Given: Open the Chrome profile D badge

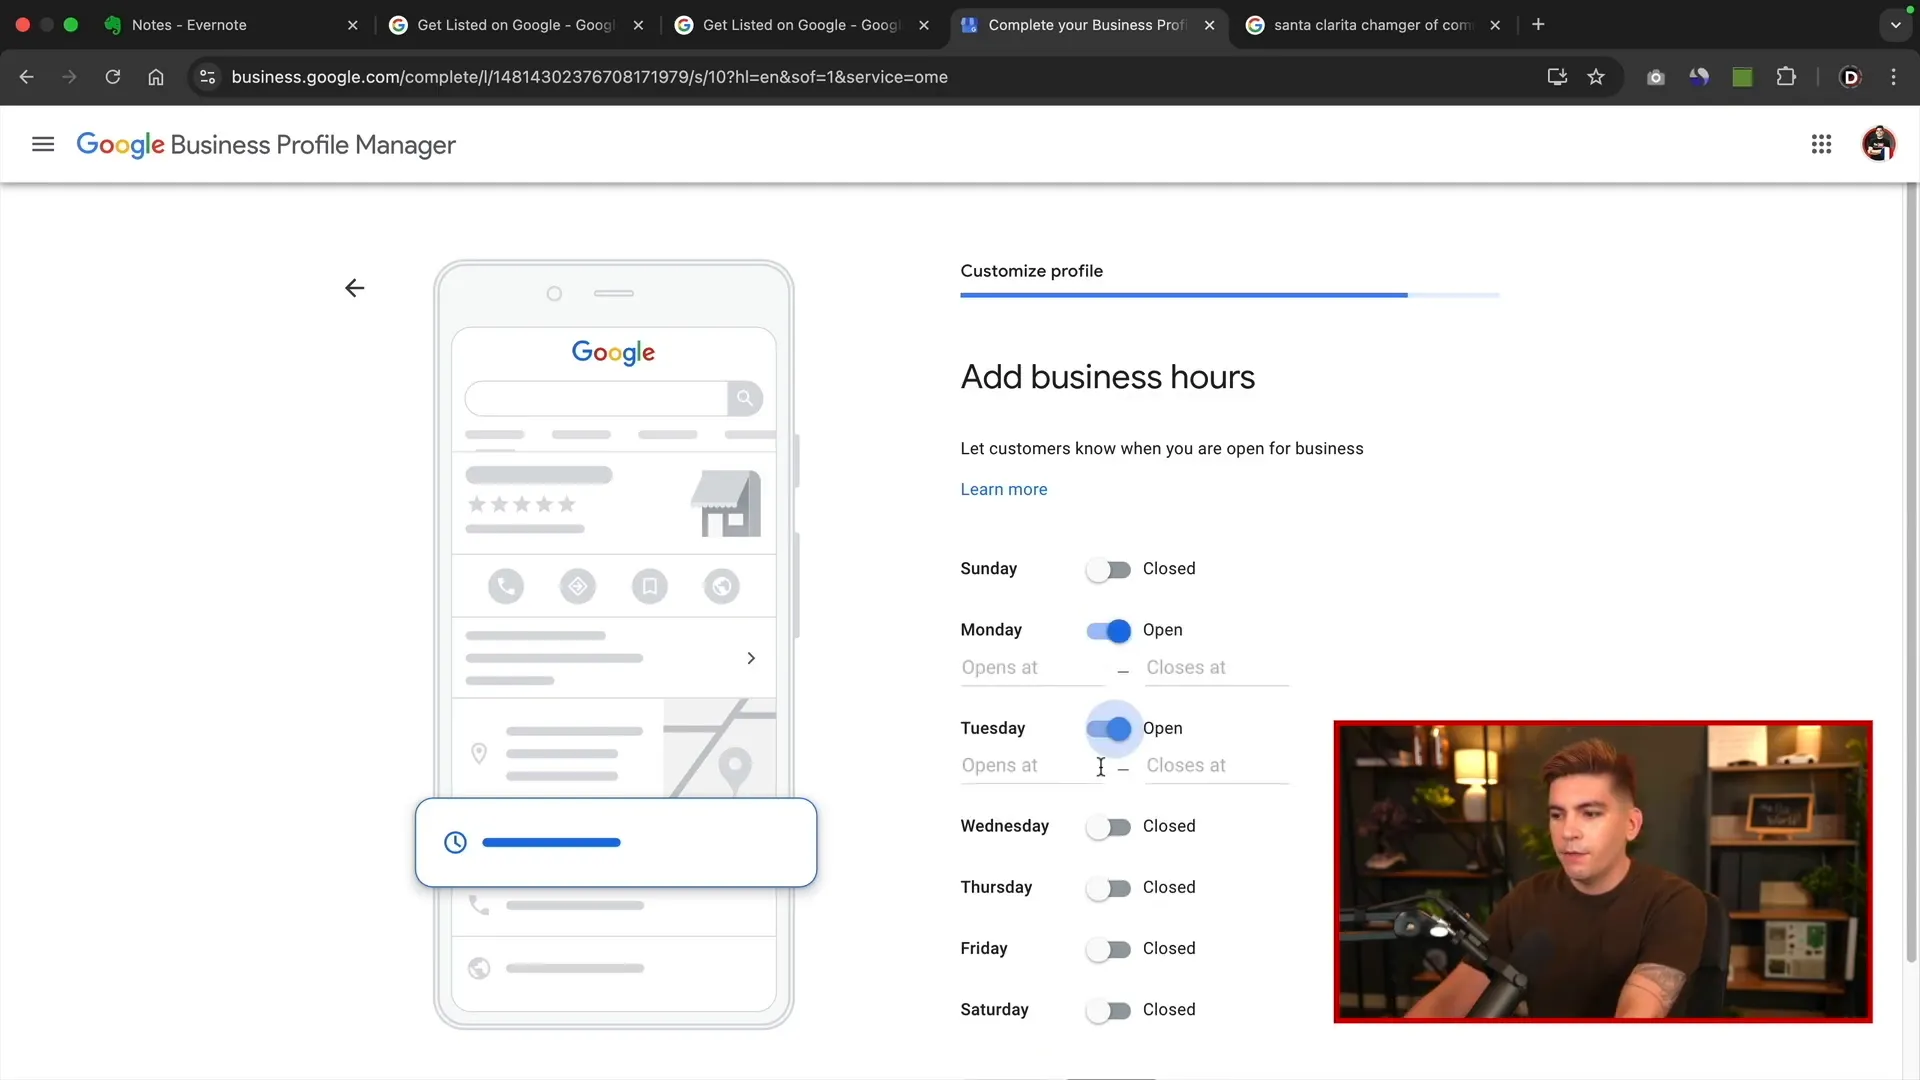Looking at the screenshot, I should click(1850, 77).
